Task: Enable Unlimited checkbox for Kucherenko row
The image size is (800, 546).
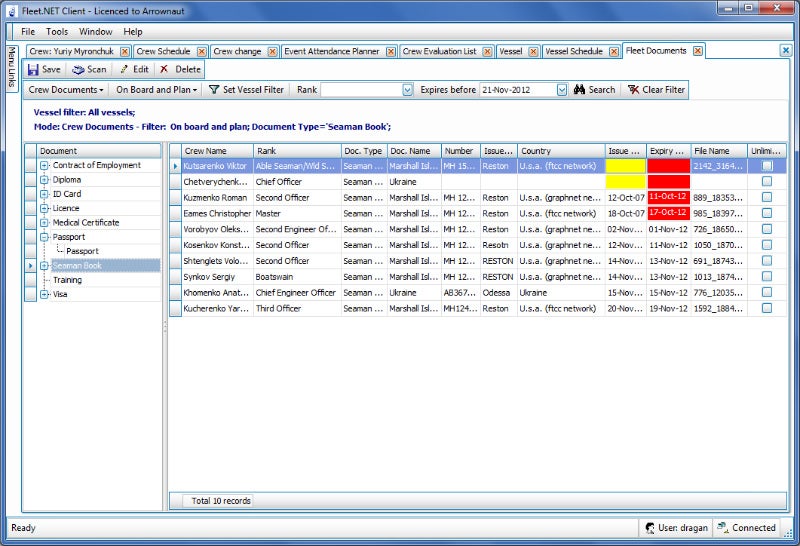Action: coord(767,309)
